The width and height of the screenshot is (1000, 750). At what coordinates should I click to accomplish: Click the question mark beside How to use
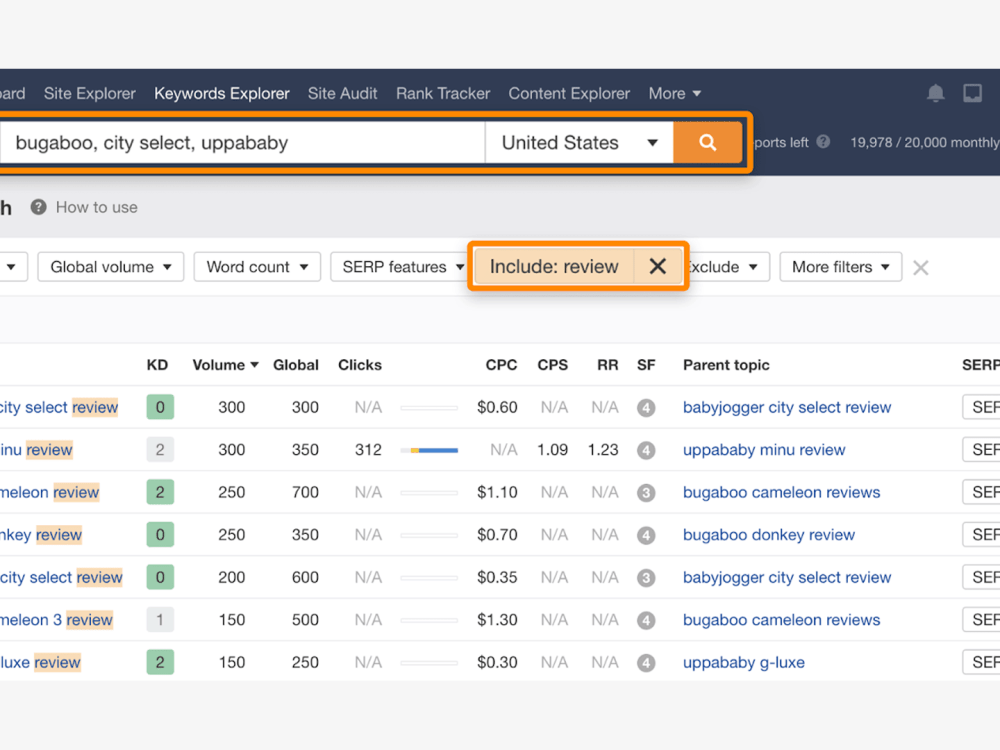[x=38, y=207]
